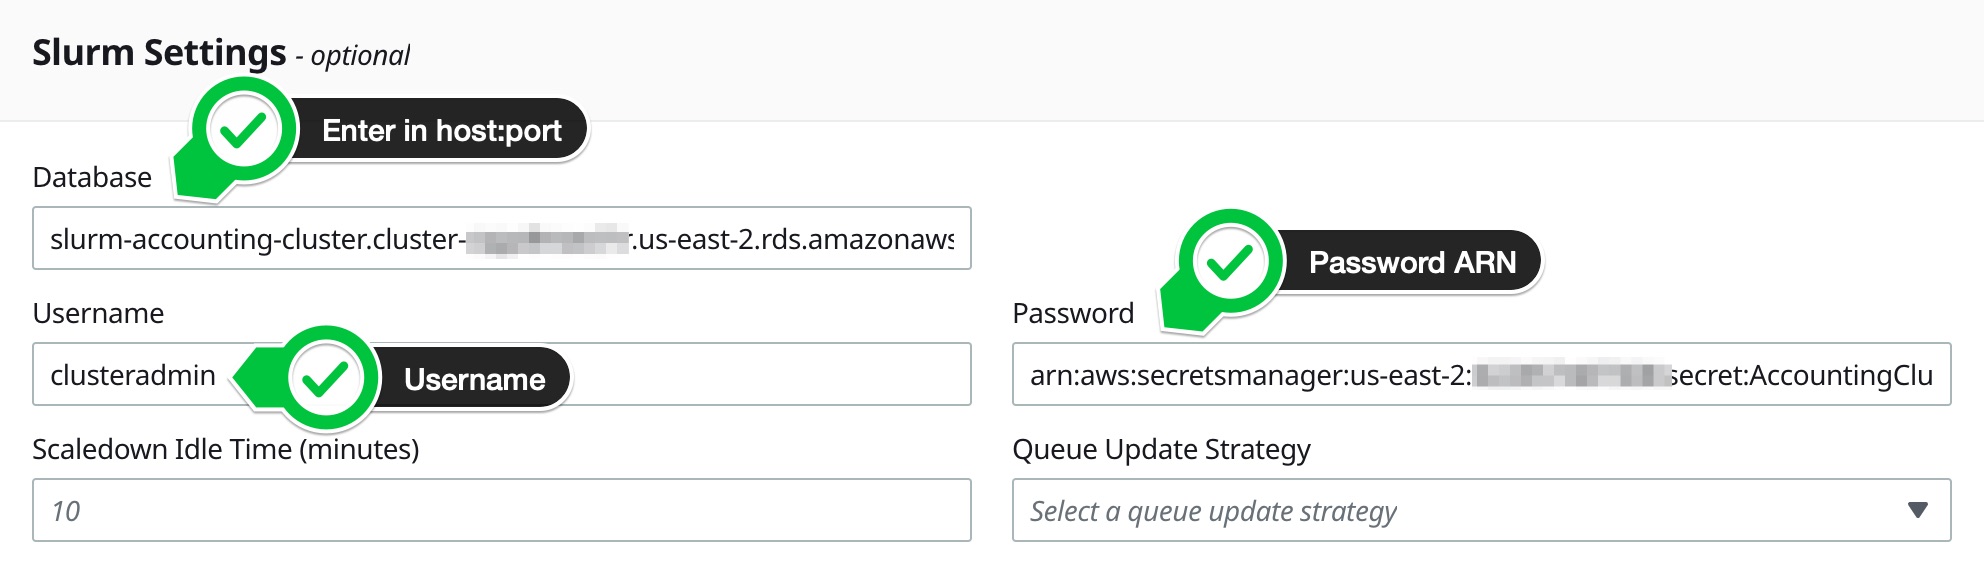Click the green checkmark beside 'Enter in host:port'
The image size is (1984, 574).
[x=243, y=130]
